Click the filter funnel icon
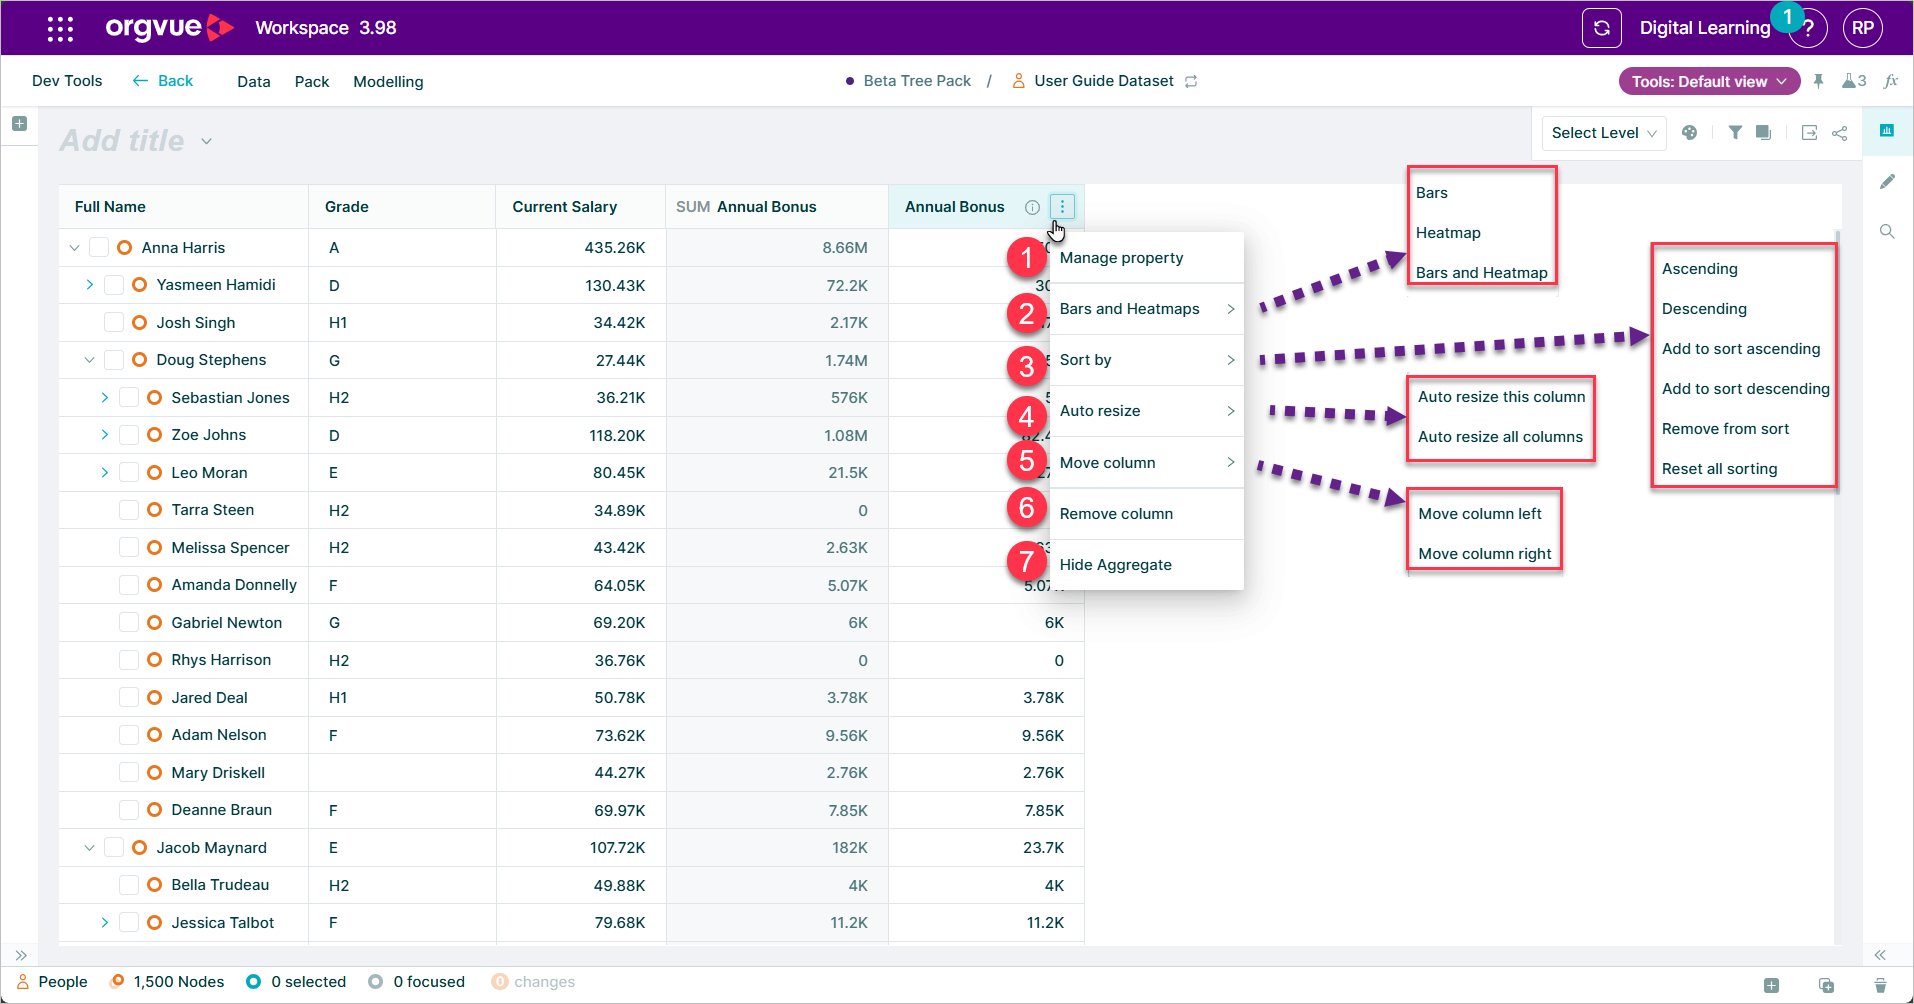 (x=1735, y=132)
